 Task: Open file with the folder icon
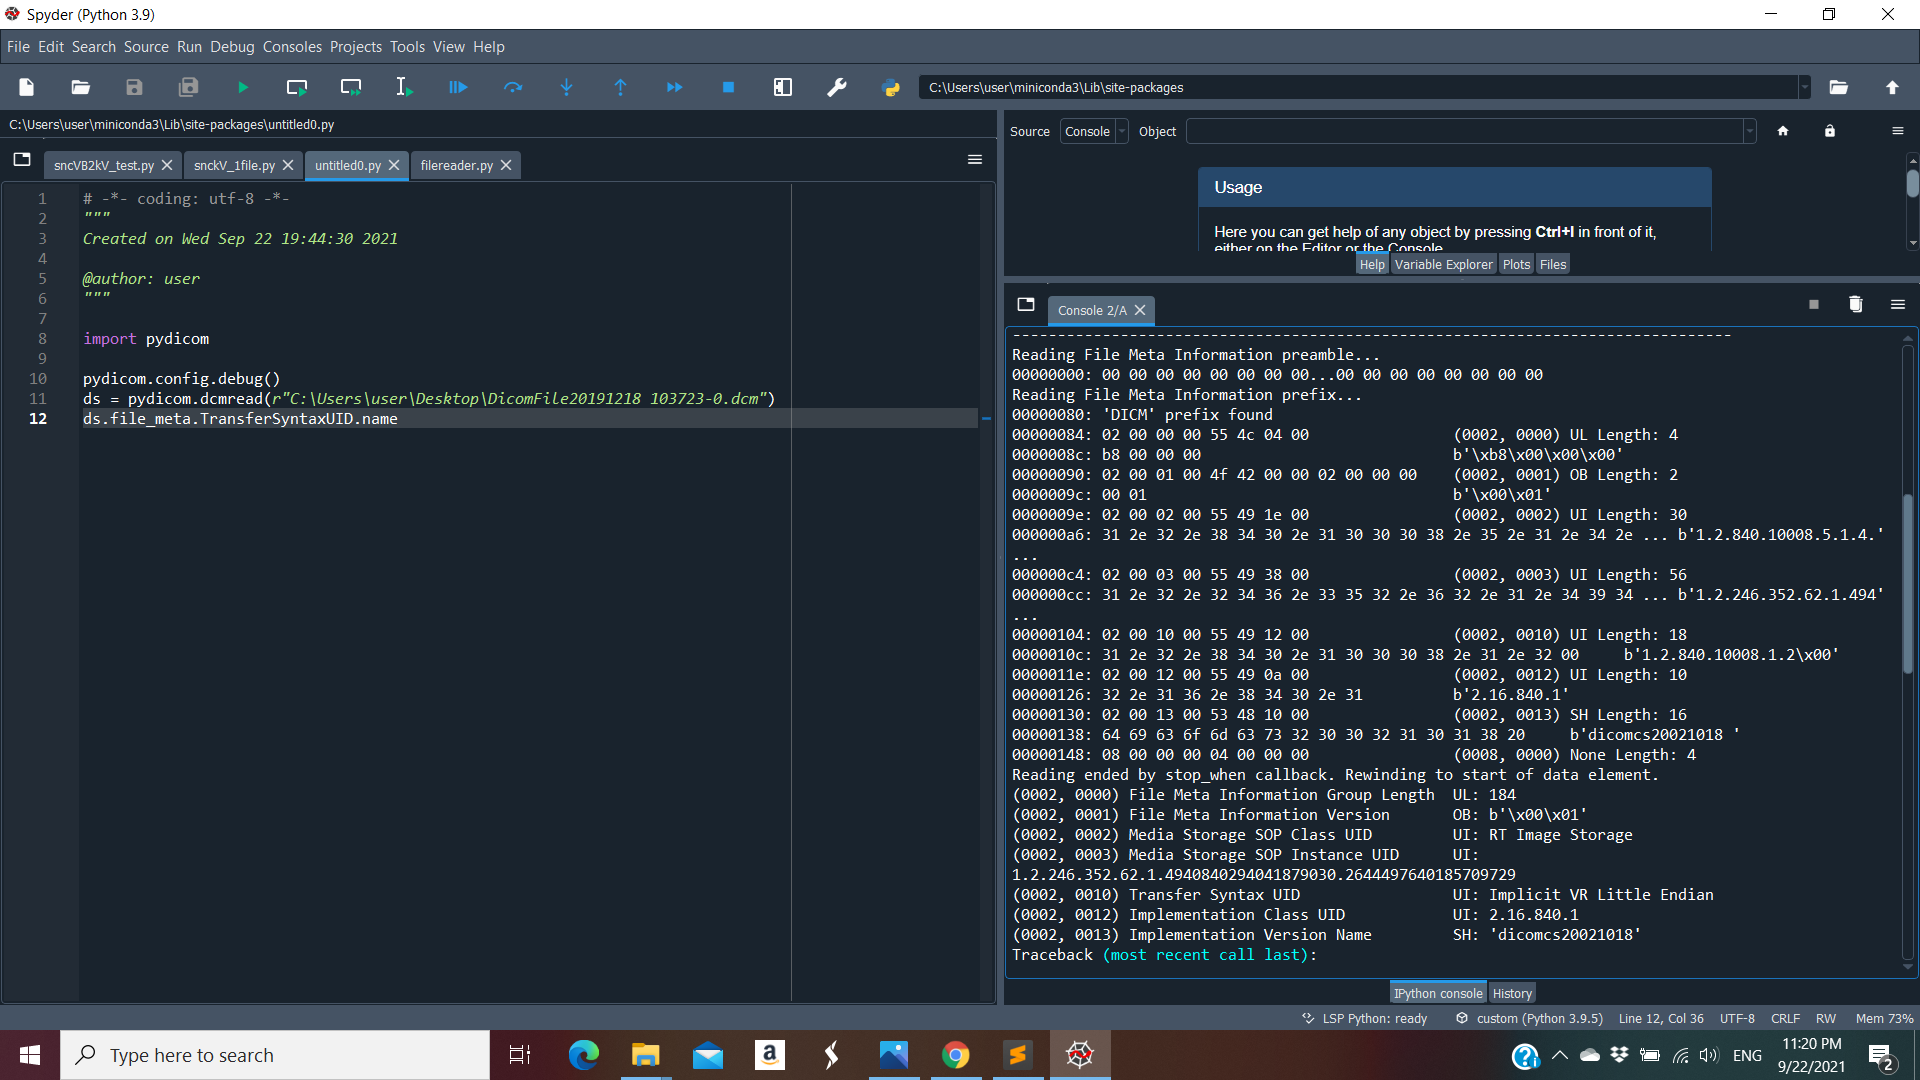pyautogui.click(x=81, y=88)
